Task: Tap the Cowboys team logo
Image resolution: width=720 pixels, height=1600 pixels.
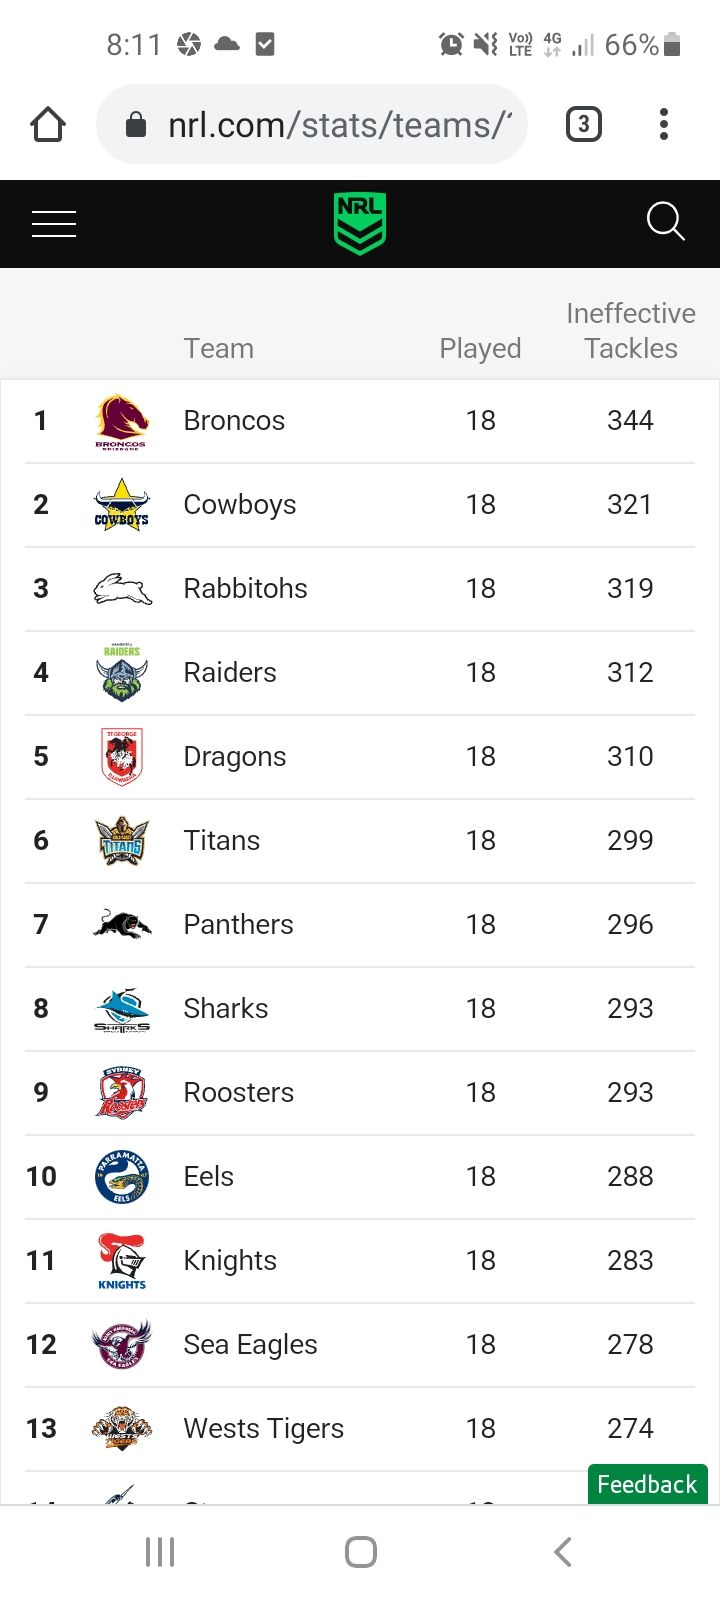Action: coord(121,505)
